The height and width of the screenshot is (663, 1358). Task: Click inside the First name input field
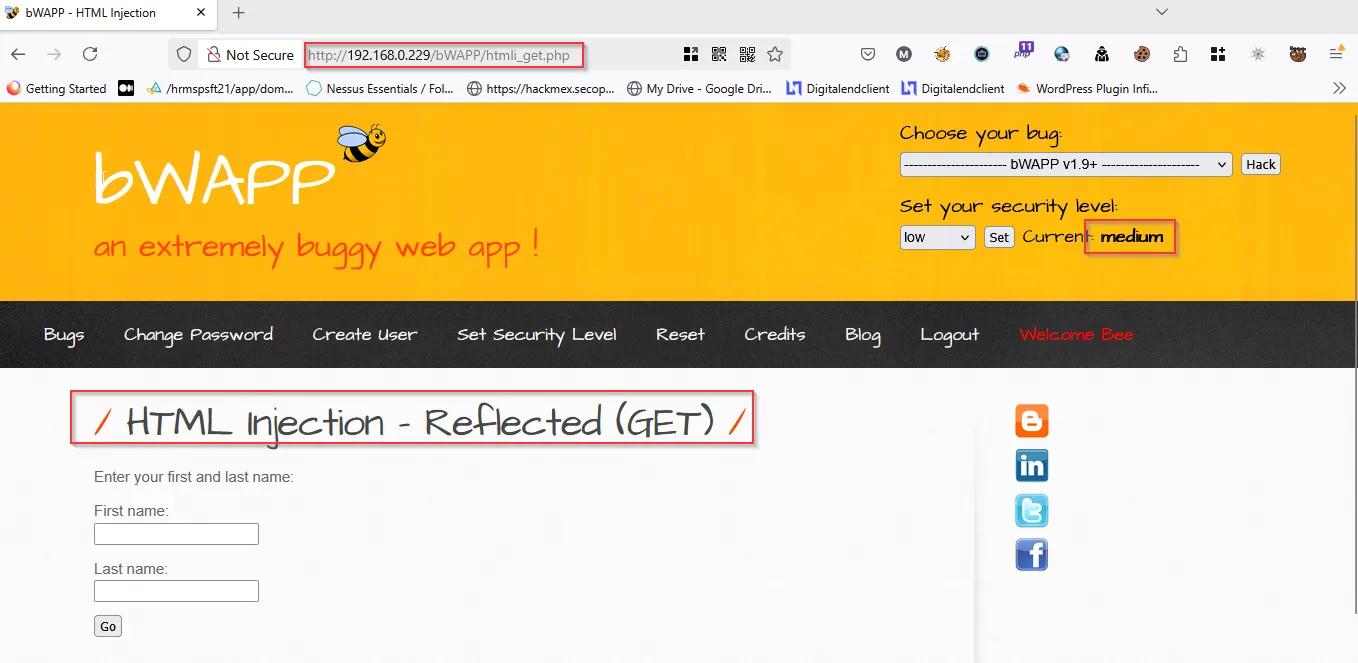[176, 533]
